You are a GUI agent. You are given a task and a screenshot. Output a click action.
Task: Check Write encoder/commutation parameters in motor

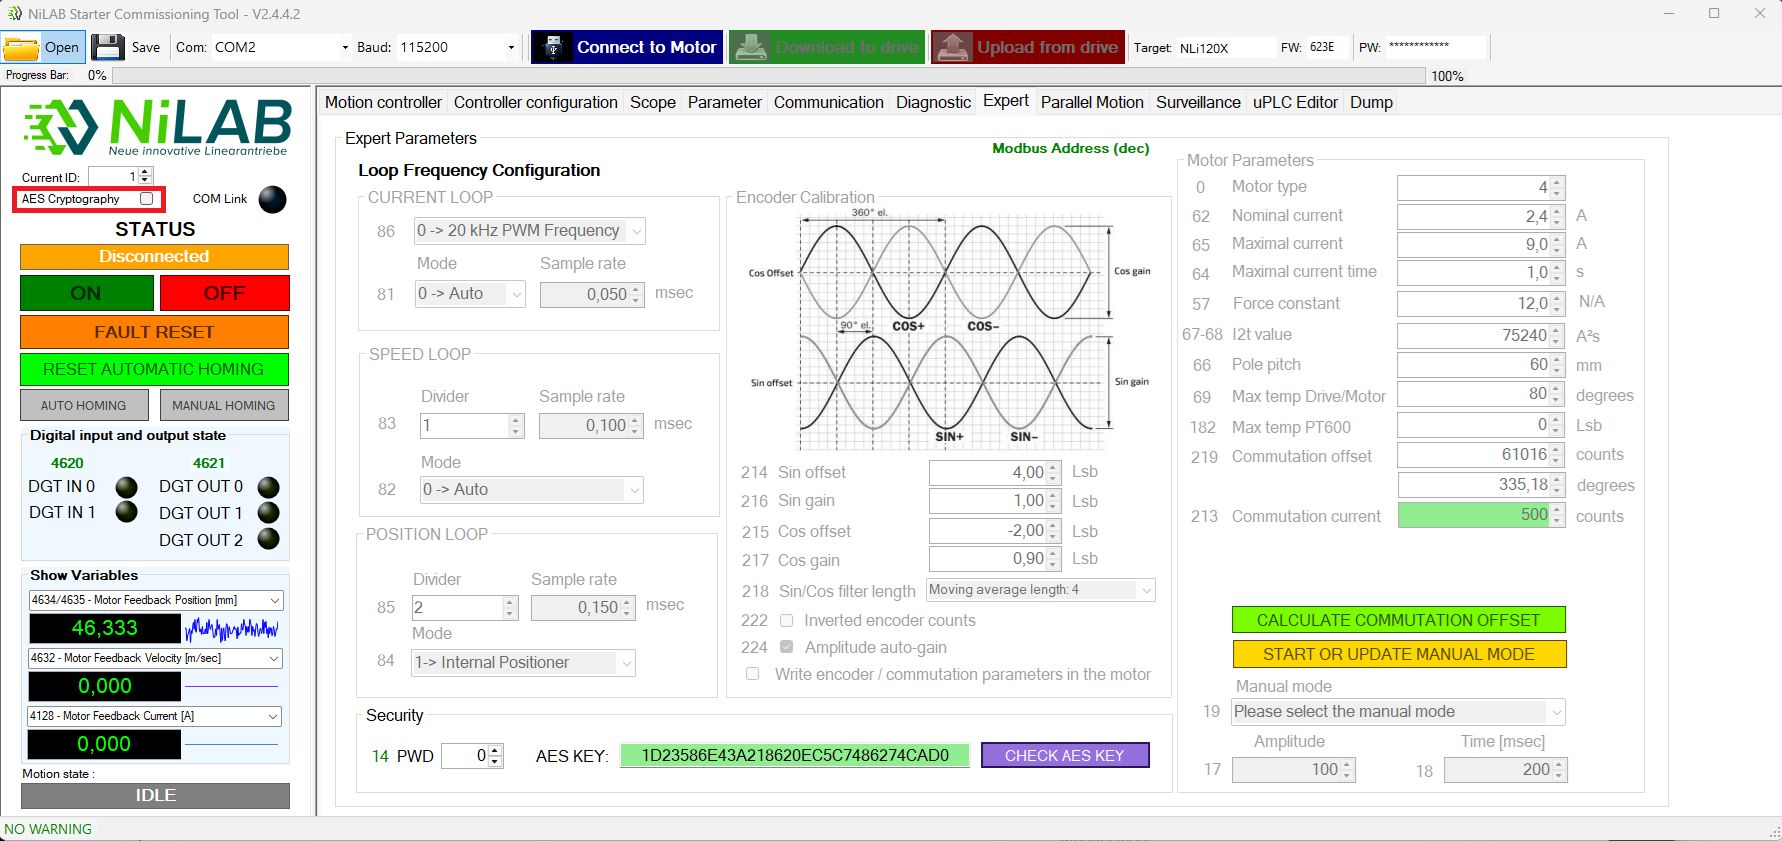coord(752,674)
